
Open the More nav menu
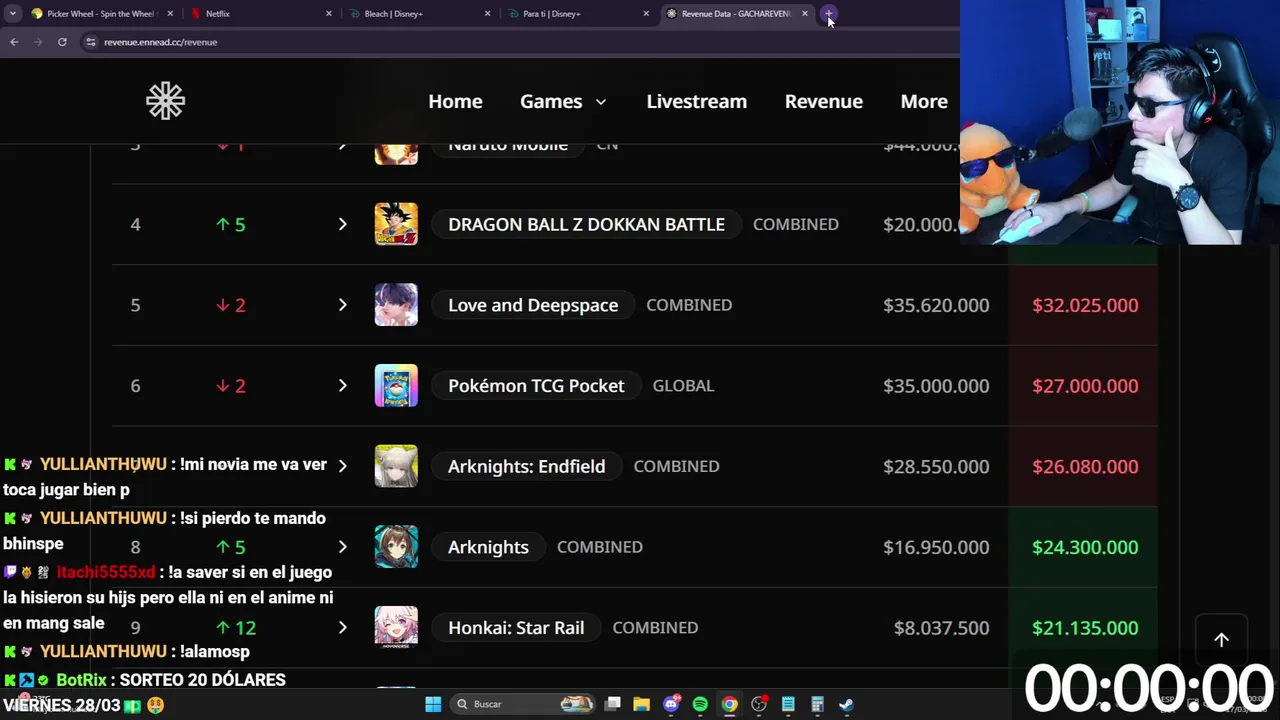point(924,101)
